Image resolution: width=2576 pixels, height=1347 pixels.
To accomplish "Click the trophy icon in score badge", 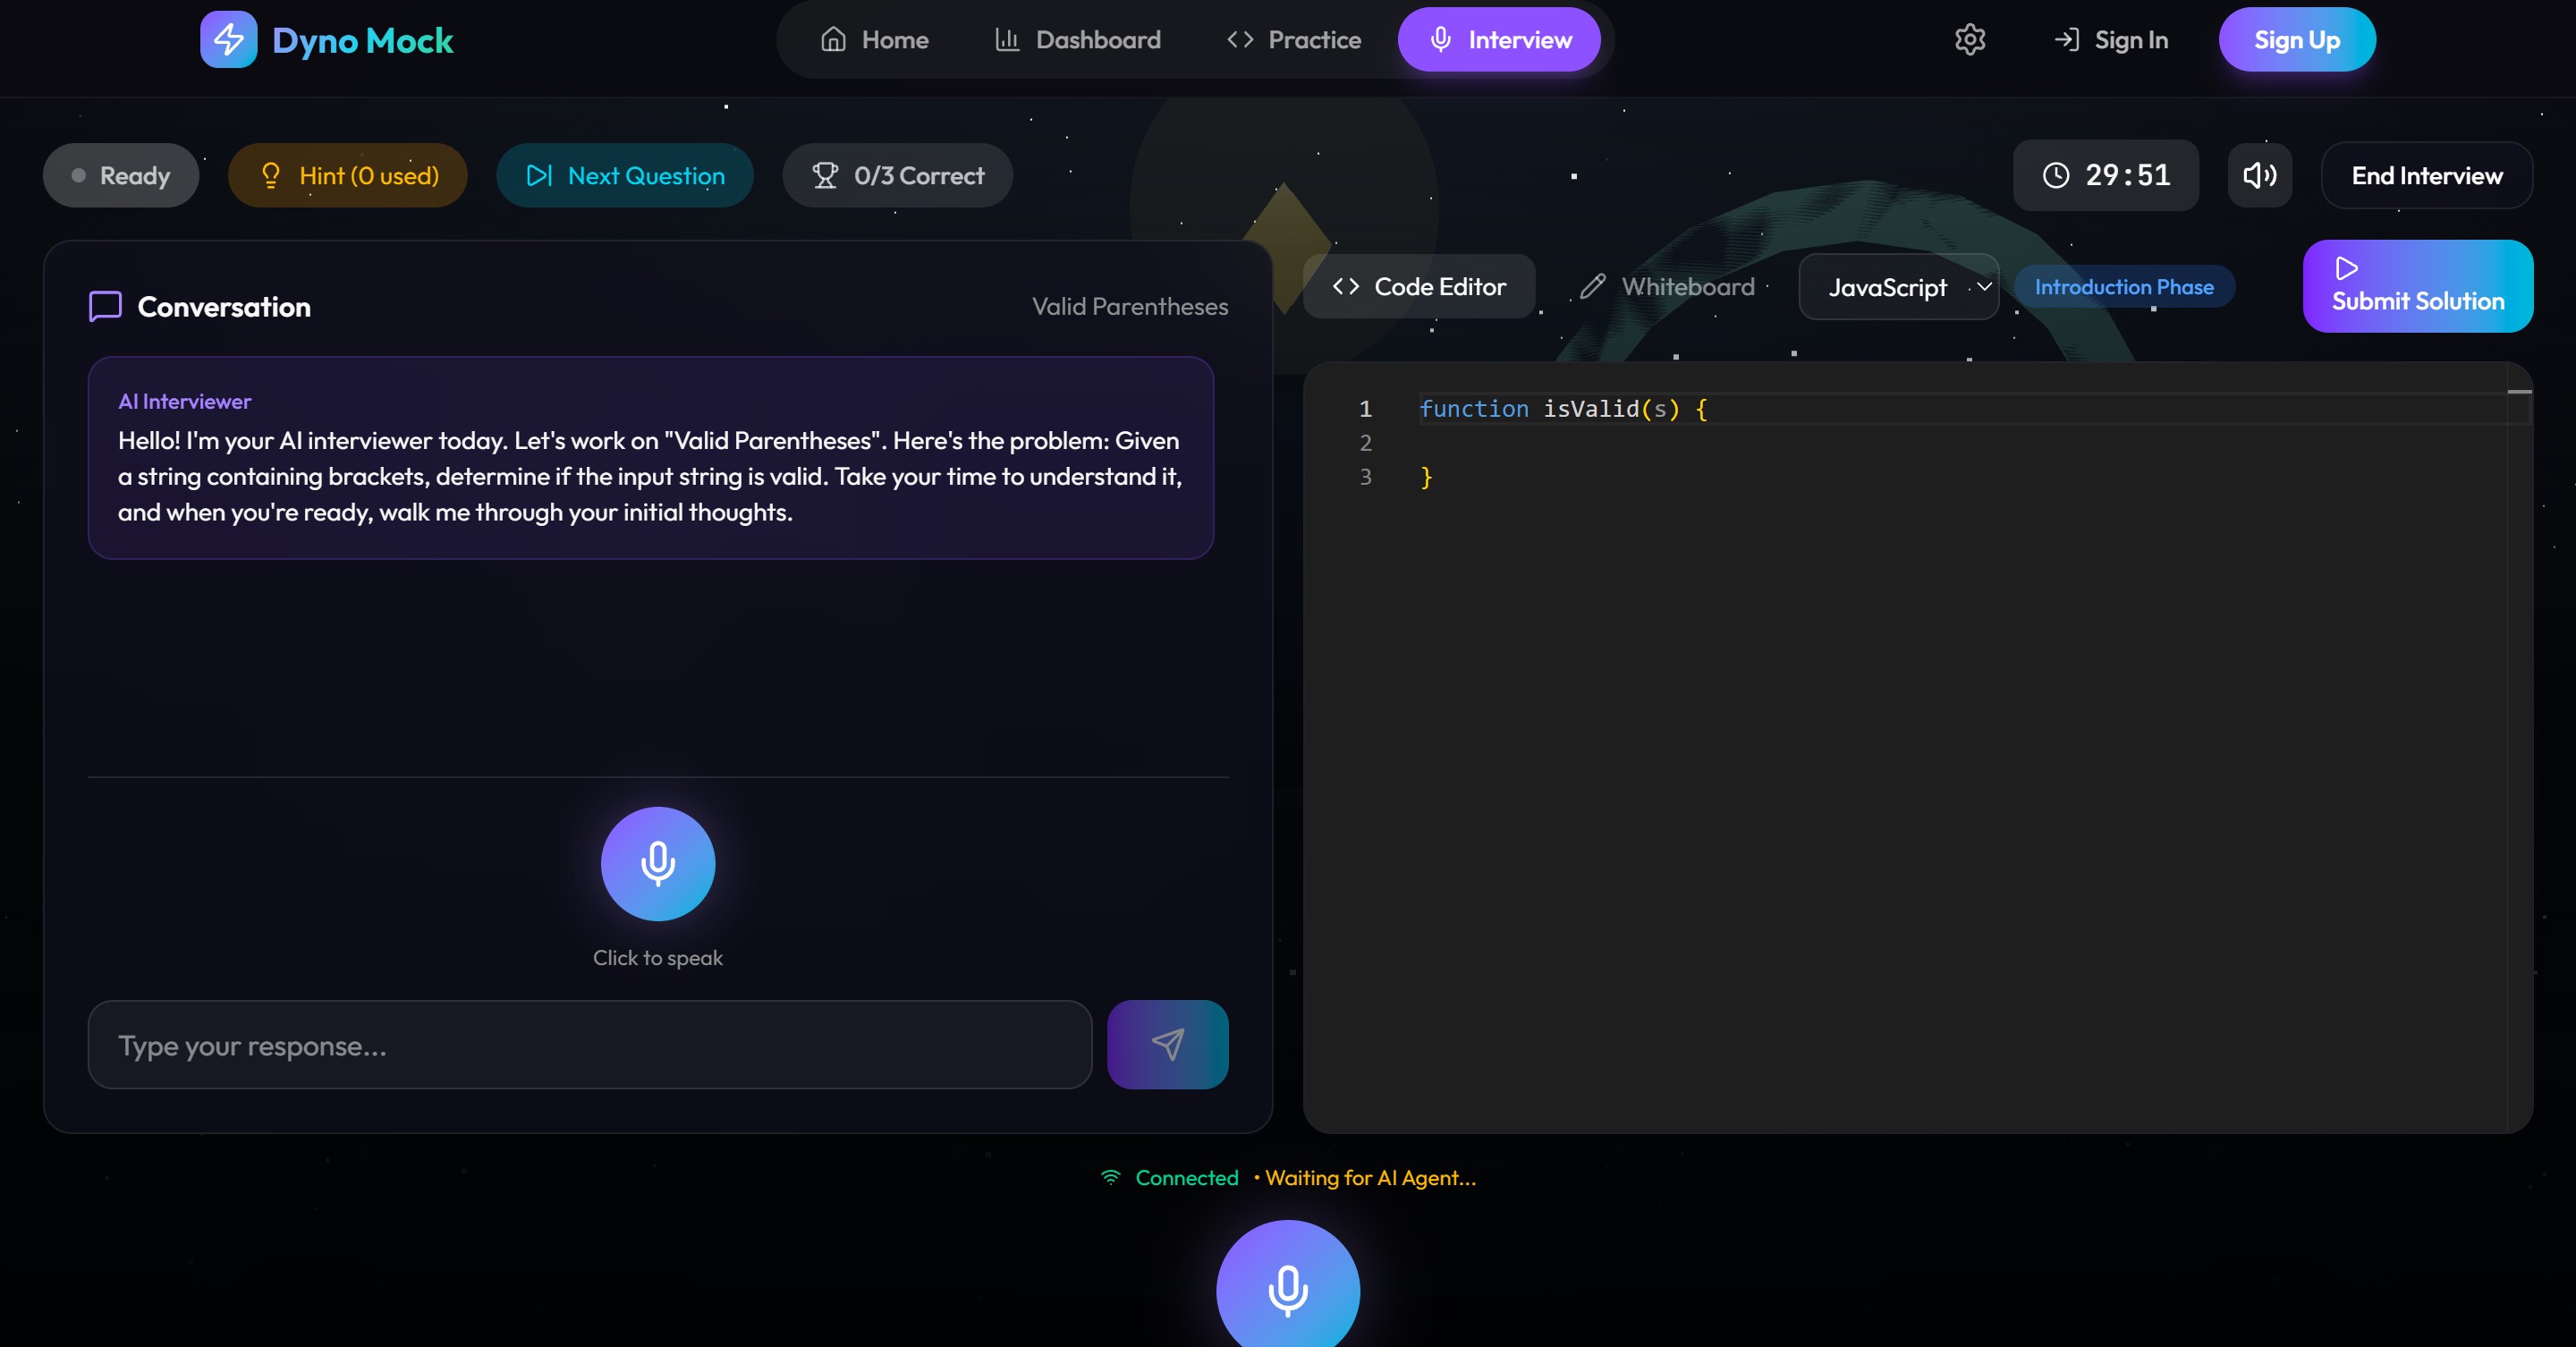I will coord(825,176).
